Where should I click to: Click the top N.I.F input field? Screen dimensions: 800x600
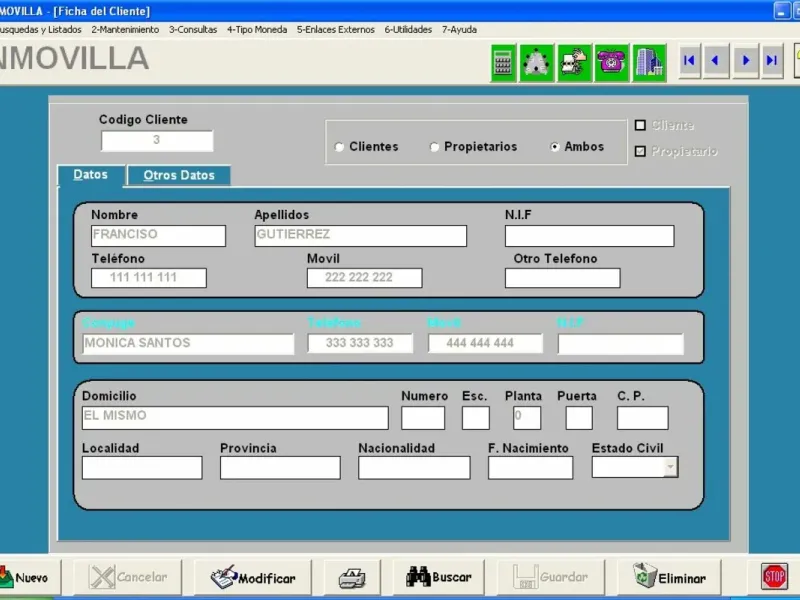589,236
